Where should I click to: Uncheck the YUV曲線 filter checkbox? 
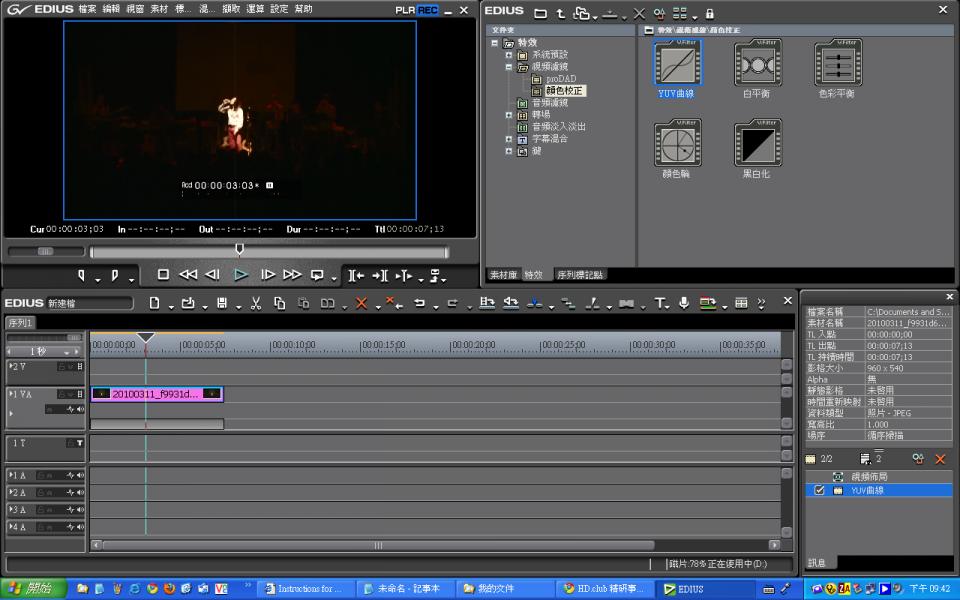coord(820,491)
